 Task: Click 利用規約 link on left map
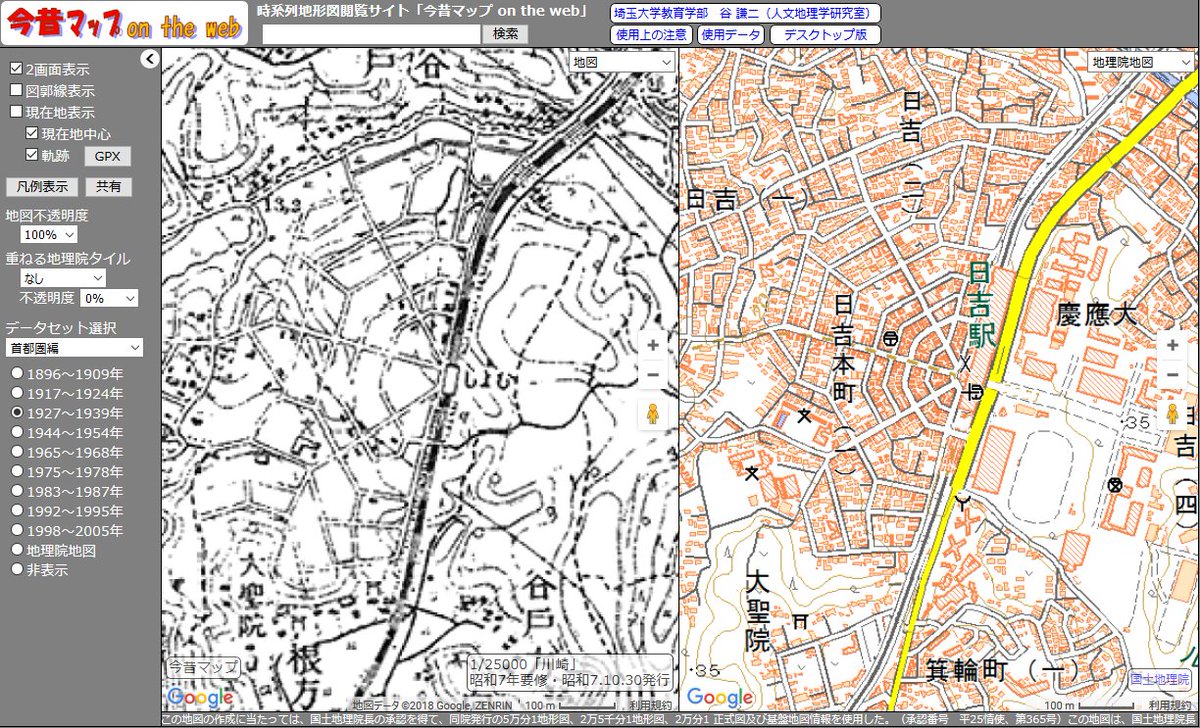pyautogui.click(x=652, y=705)
